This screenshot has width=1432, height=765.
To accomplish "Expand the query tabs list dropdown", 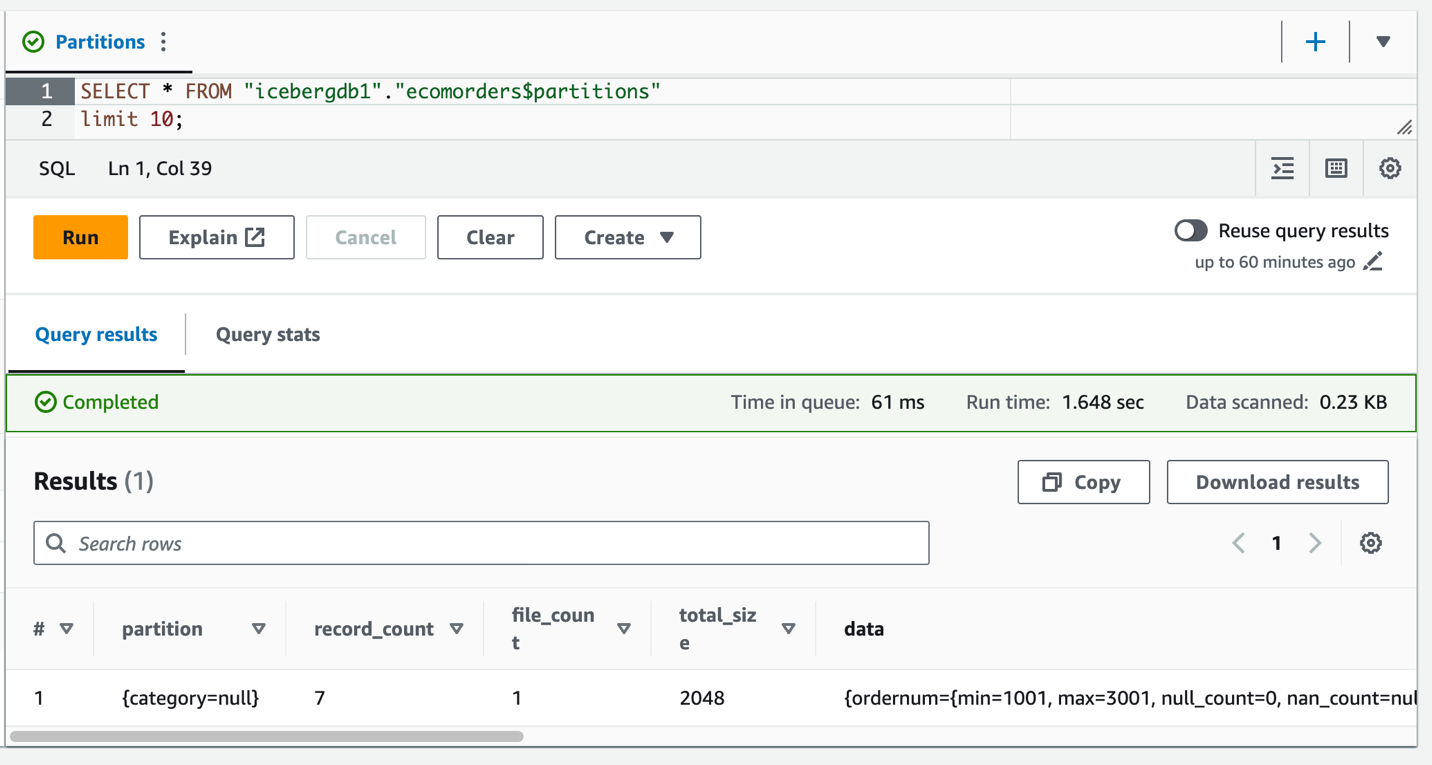I will 1383,42.
